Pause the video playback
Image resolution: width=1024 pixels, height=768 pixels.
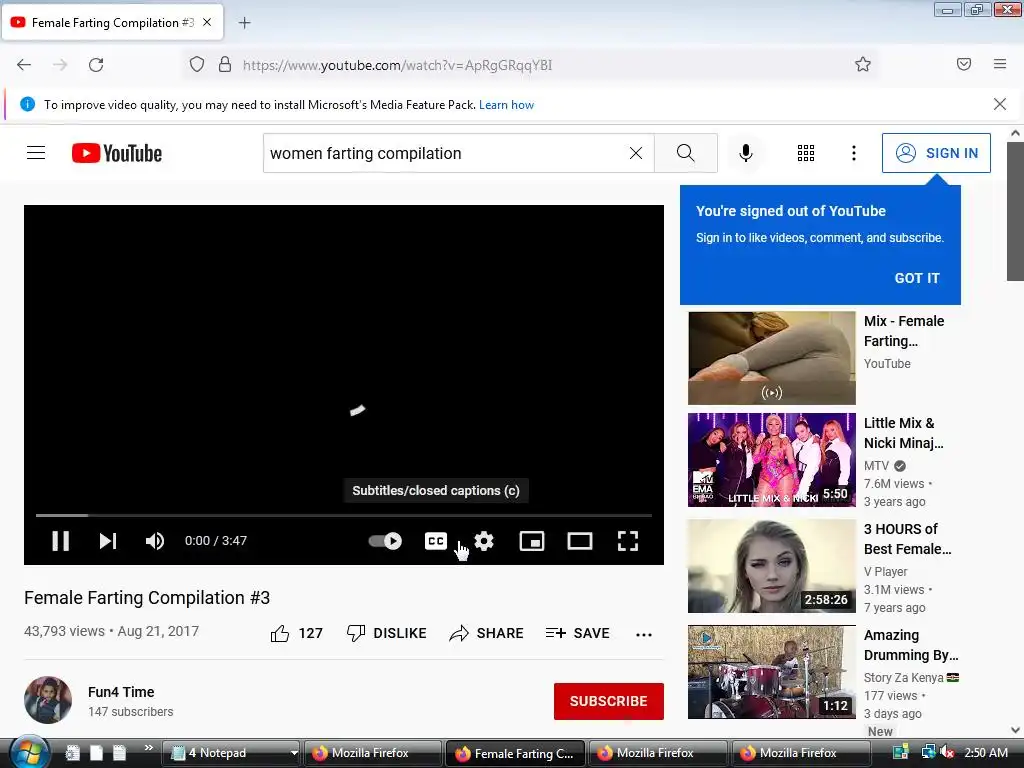[x=60, y=541]
